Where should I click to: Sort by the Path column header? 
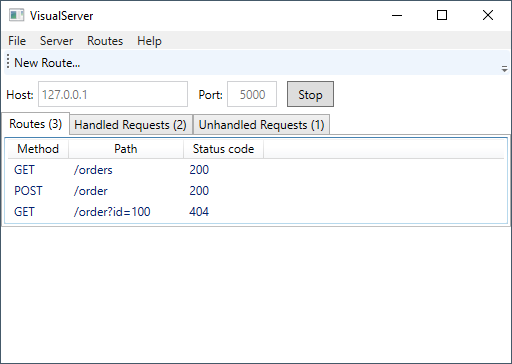126,149
